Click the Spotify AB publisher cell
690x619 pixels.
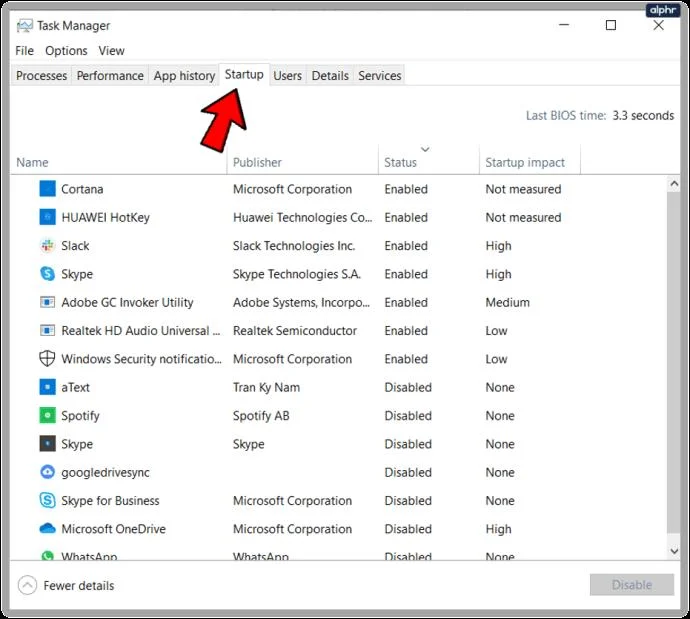261,416
